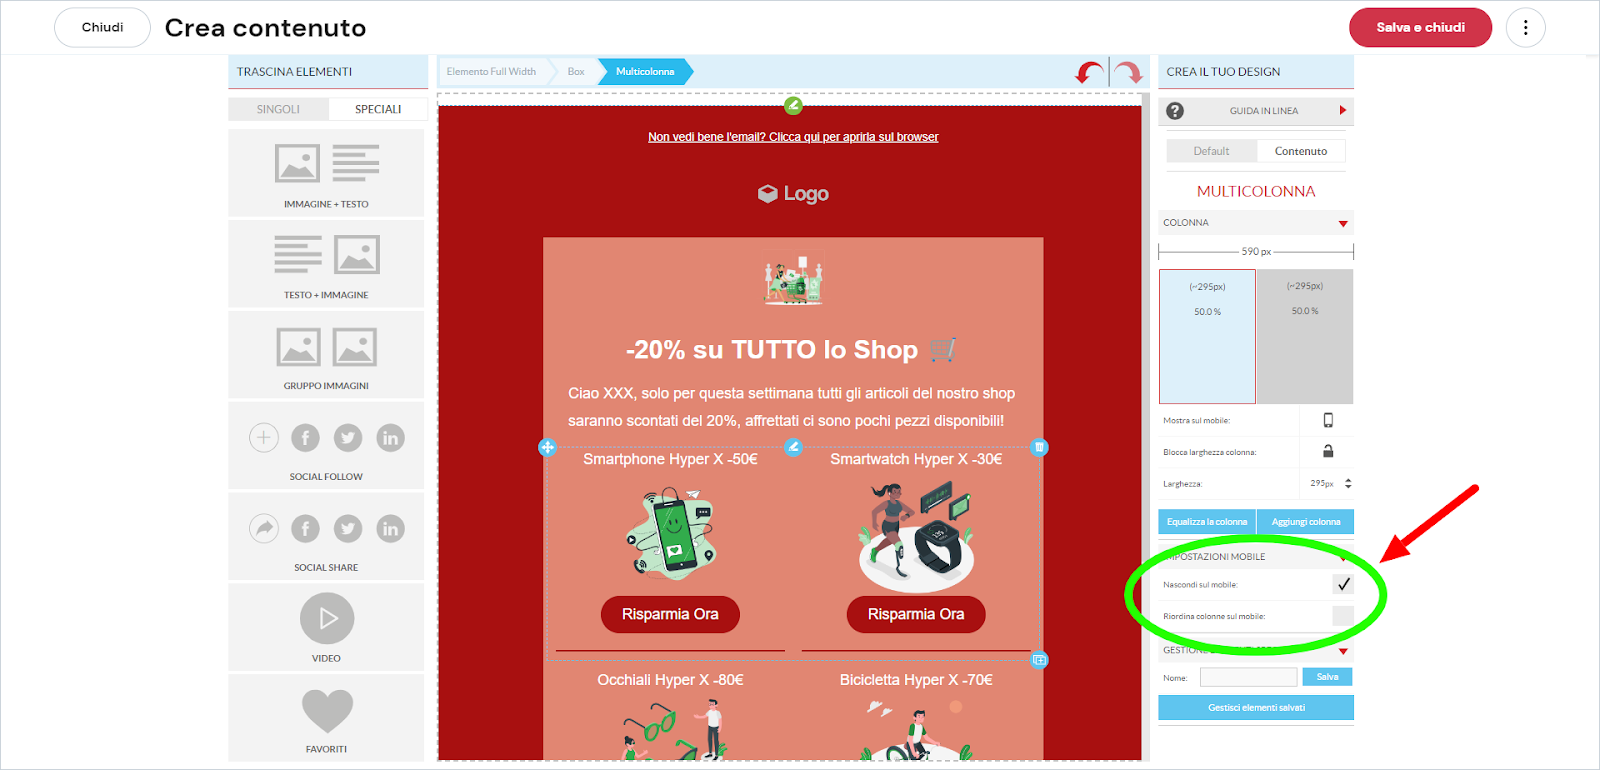Toggle Nascondi sul mobile checkbox
The height and width of the screenshot is (770, 1600).
tap(1343, 584)
